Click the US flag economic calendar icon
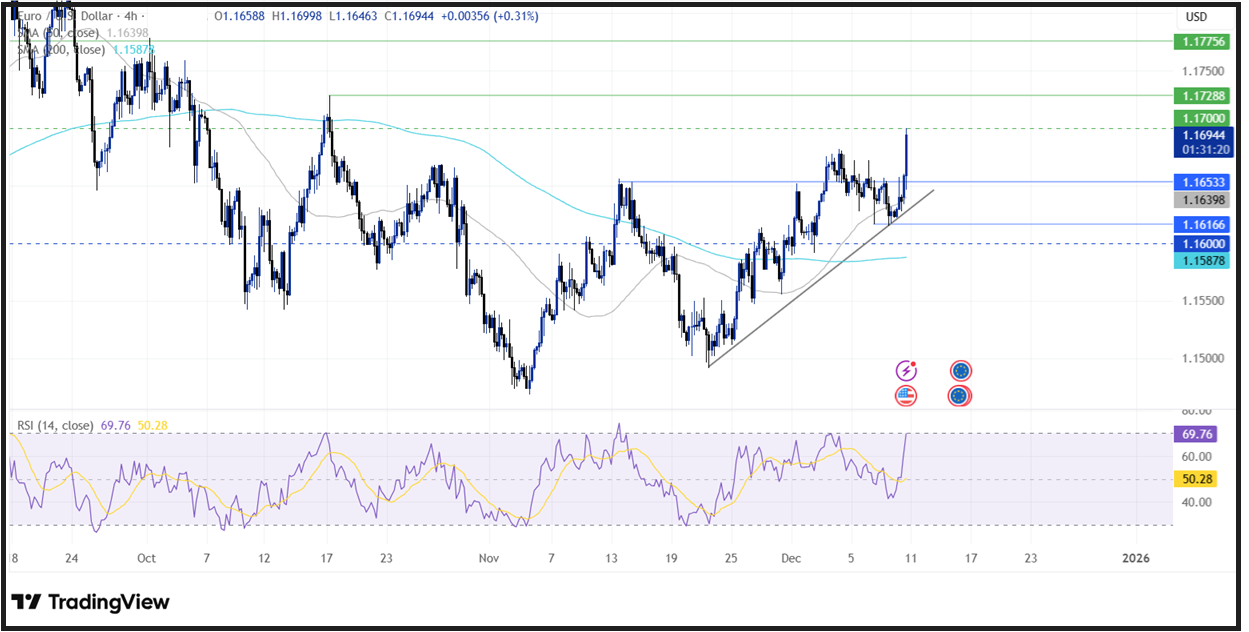Screen dimensions: 1249x632 pos(905,394)
